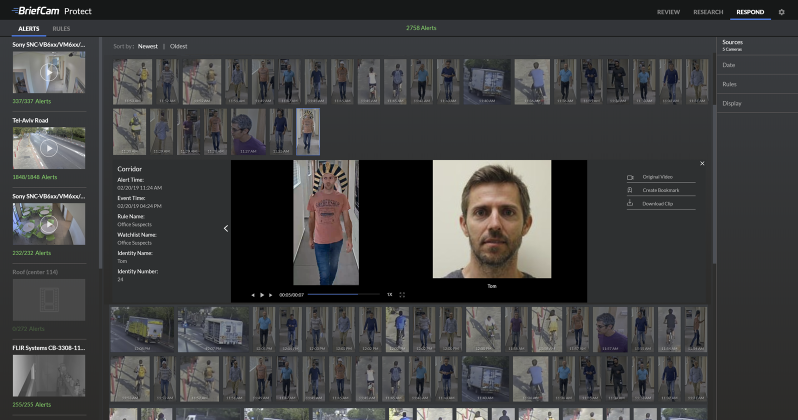Expand the Sources filter panel

tap(756, 45)
